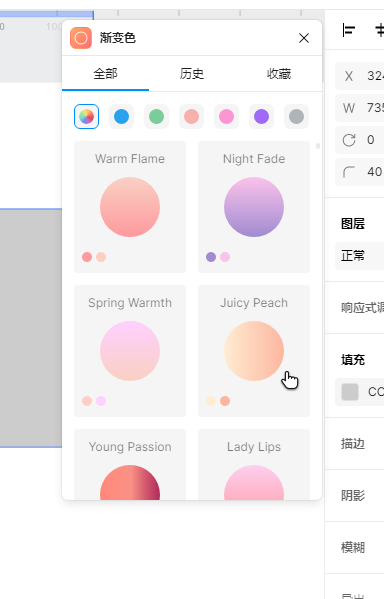Viewport: 384px width, 599px height.
Task: Click the Warm Flame title text
Action: click(x=130, y=159)
